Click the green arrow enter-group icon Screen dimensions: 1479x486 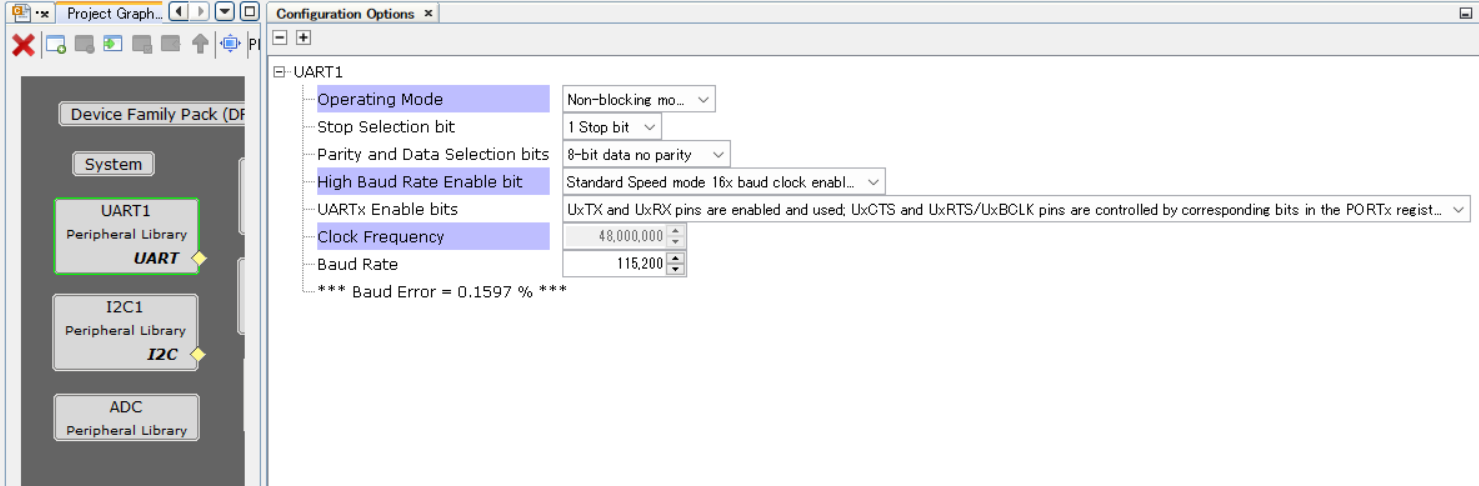tap(113, 44)
